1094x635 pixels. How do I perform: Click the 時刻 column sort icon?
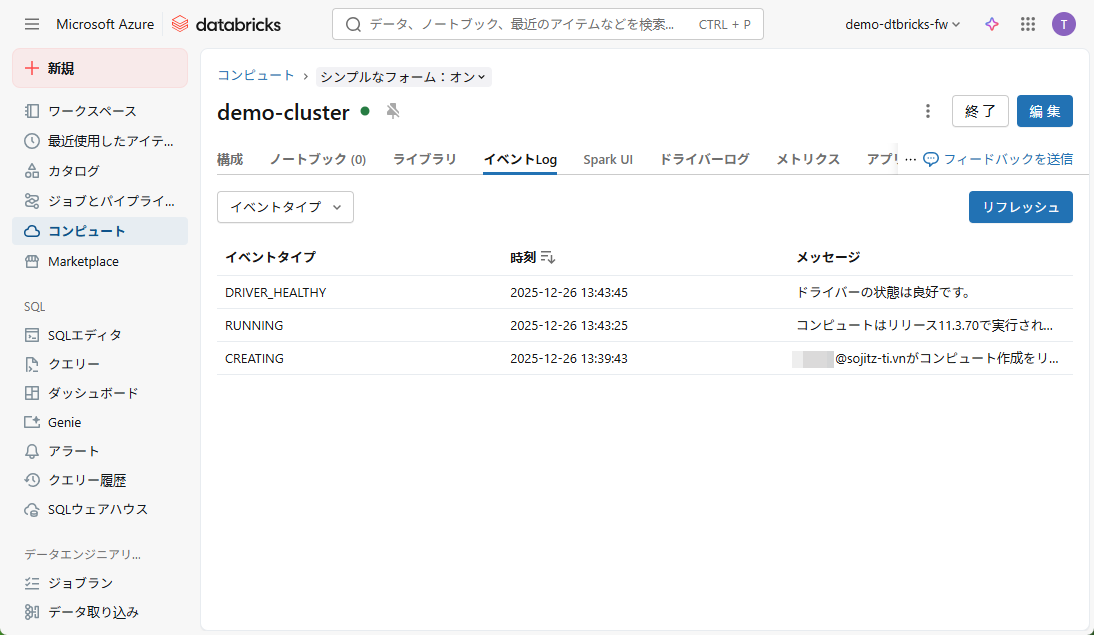point(548,258)
